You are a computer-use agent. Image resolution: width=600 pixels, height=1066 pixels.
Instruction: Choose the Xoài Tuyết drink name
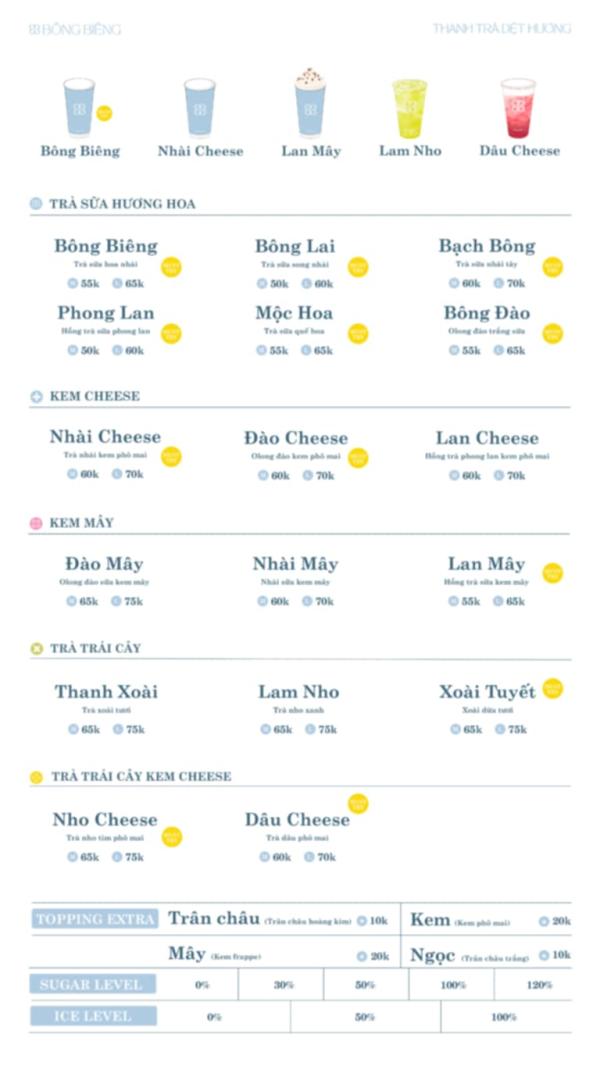pos(487,692)
